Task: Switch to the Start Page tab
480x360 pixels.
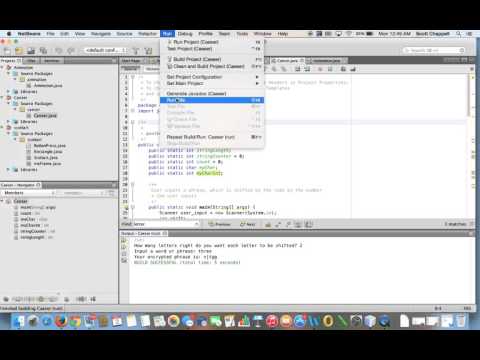Action: 133,61
